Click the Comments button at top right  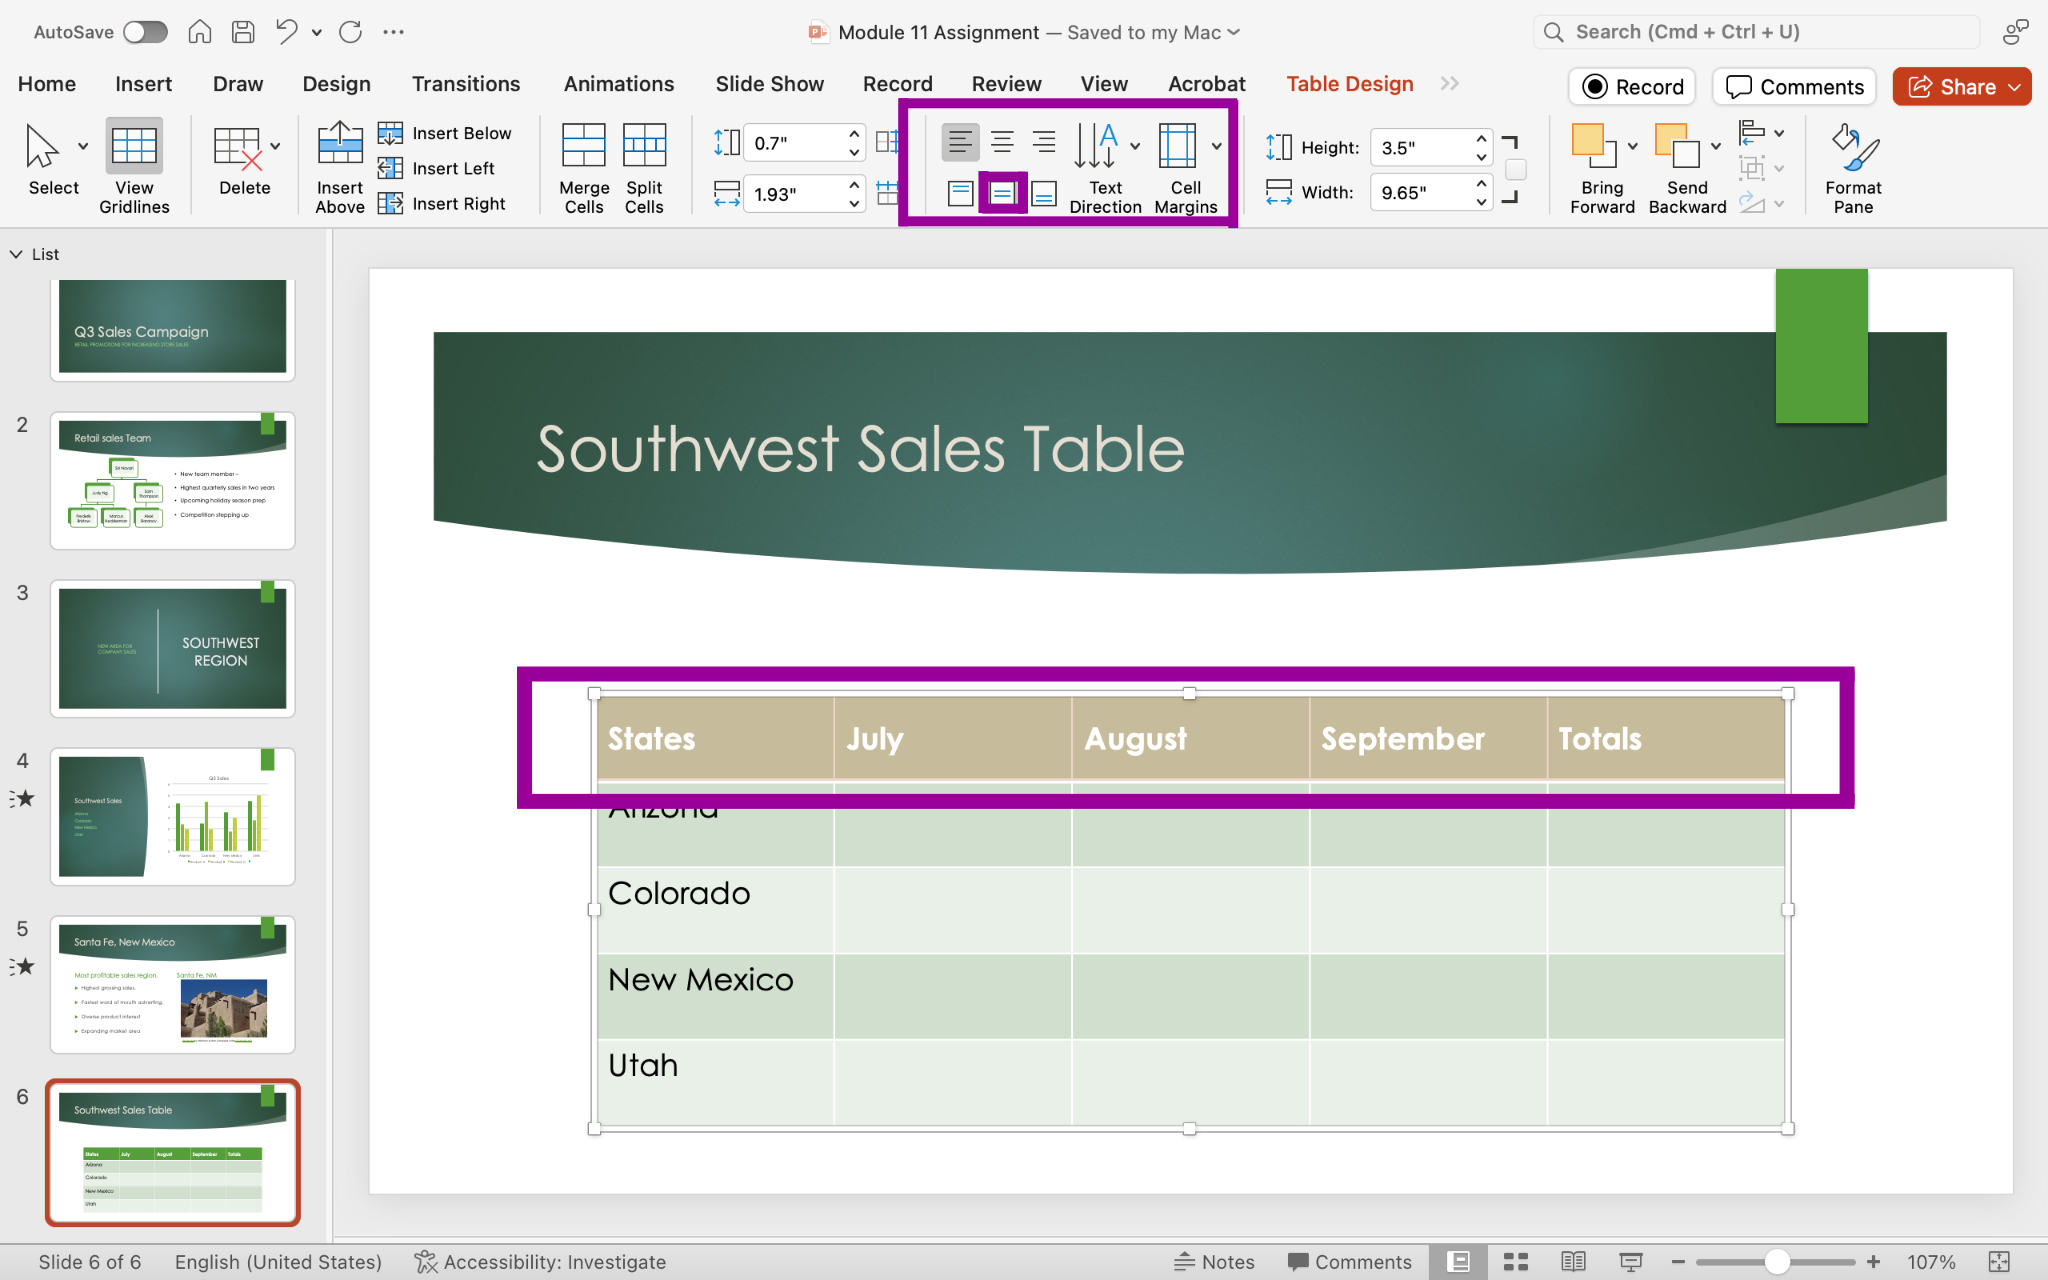point(1794,87)
